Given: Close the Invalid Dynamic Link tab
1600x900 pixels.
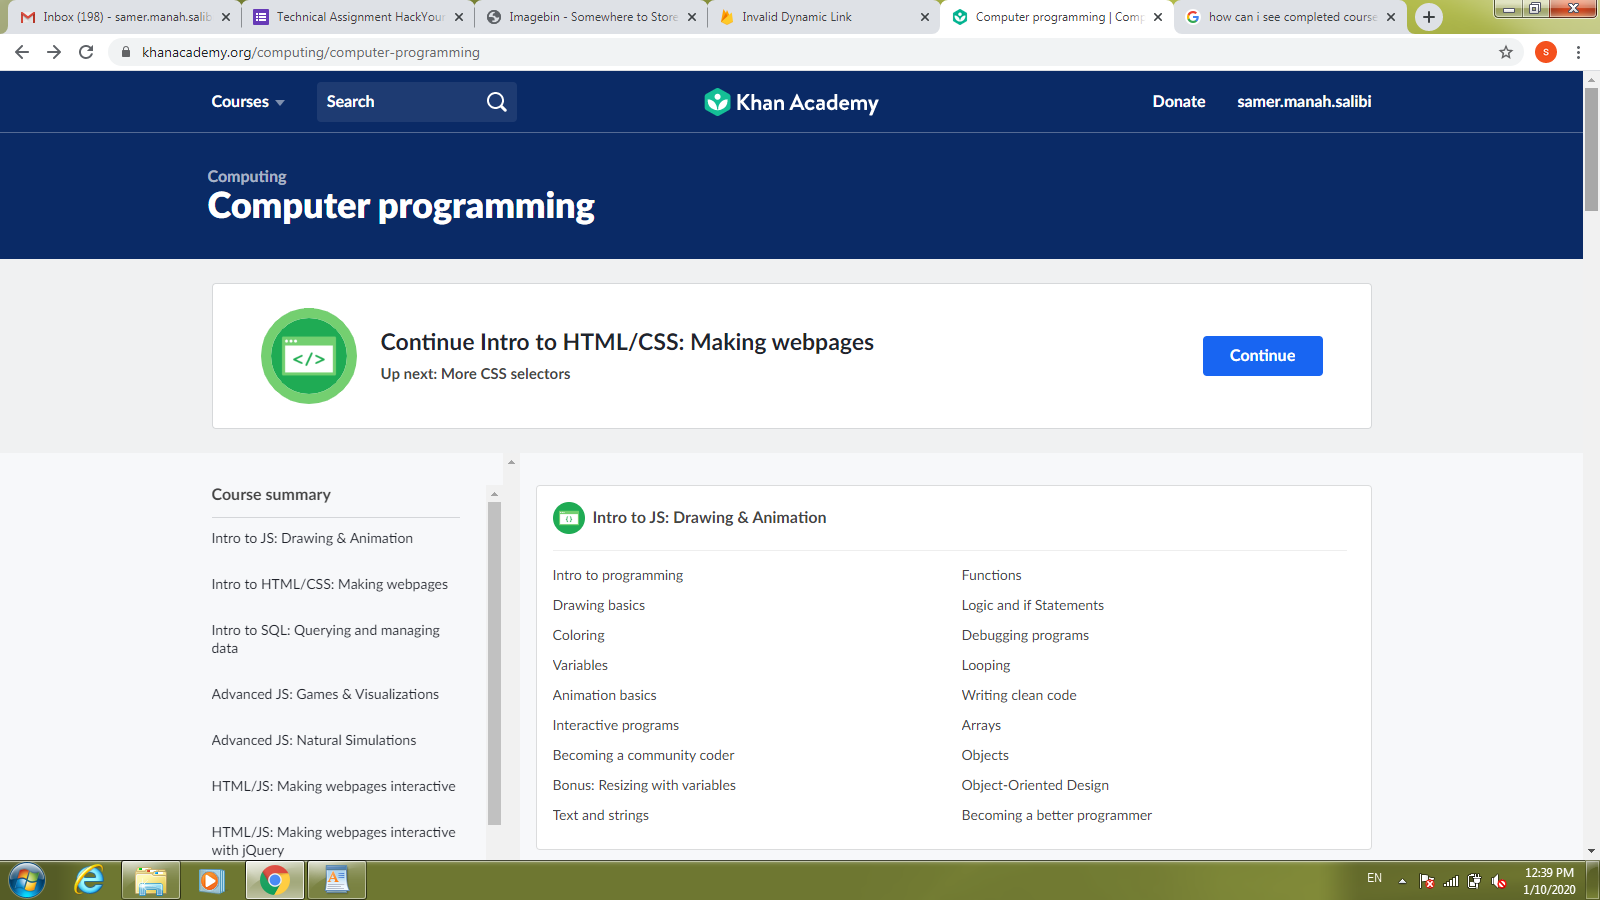Looking at the screenshot, I should click(924, 17).
